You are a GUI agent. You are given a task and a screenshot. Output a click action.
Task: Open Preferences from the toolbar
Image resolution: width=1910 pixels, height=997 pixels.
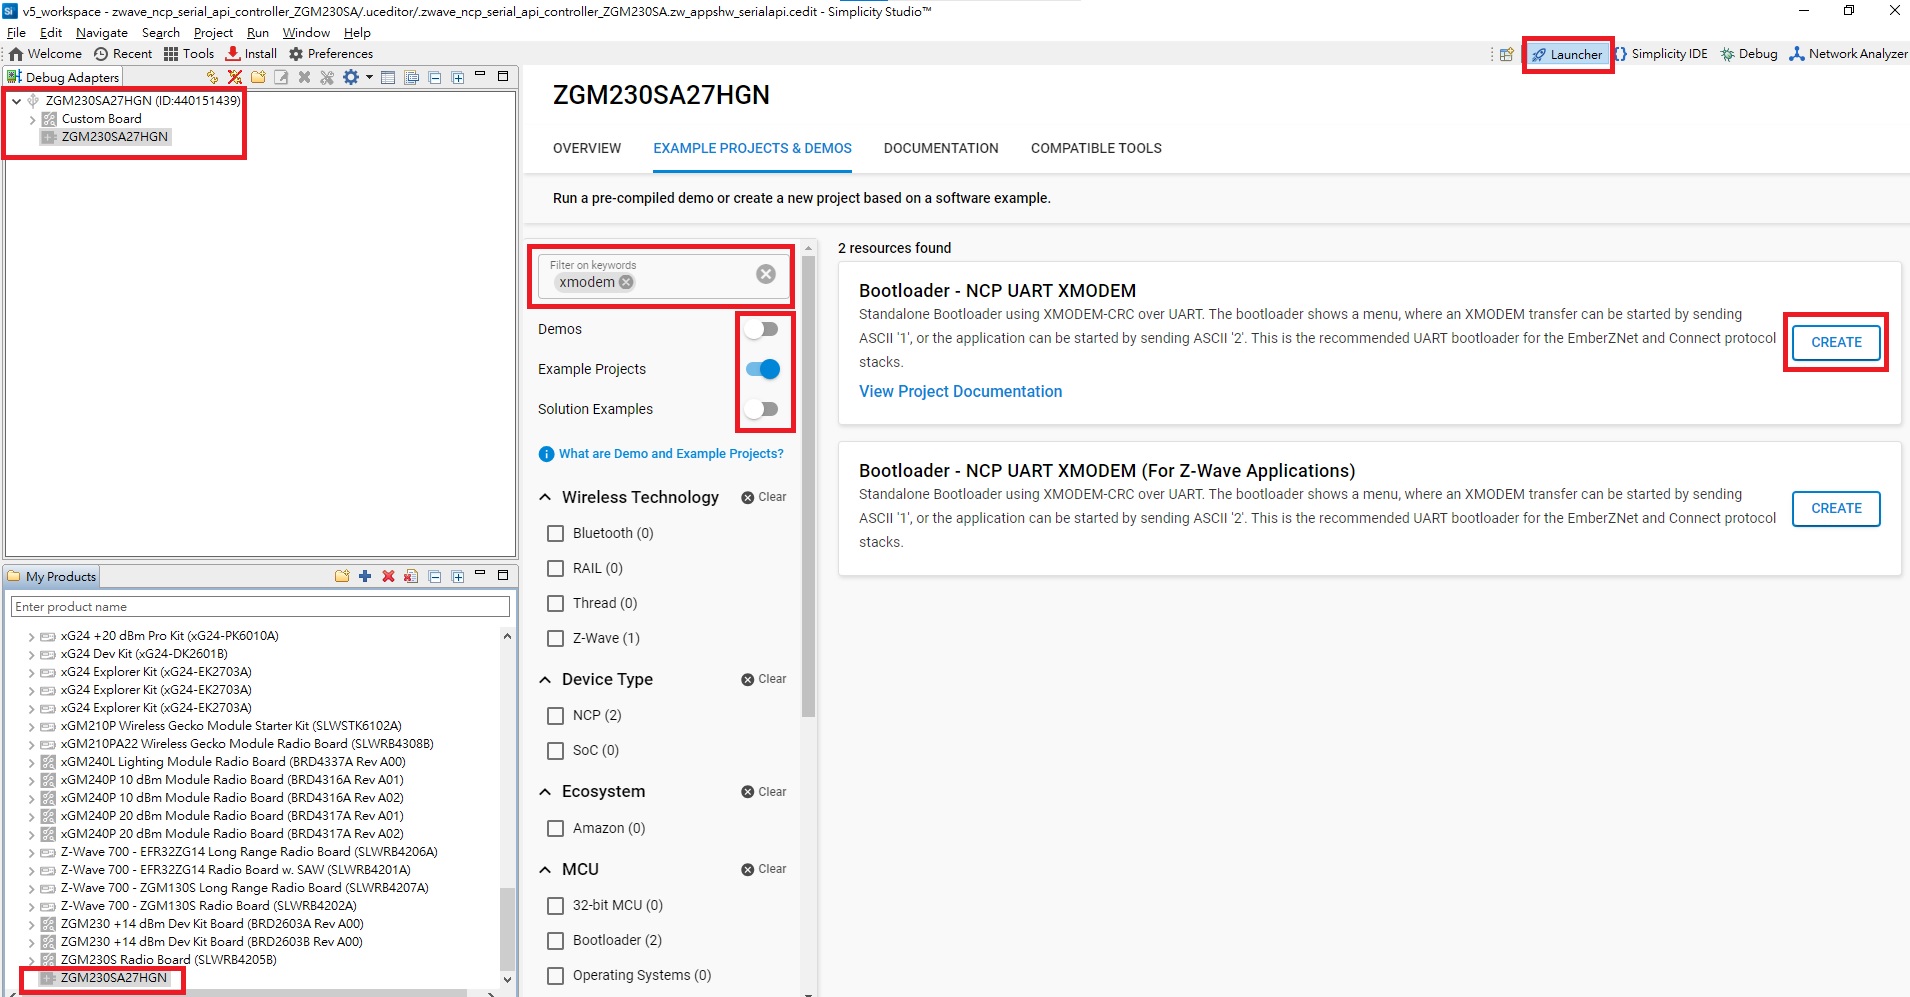[331, 54]
